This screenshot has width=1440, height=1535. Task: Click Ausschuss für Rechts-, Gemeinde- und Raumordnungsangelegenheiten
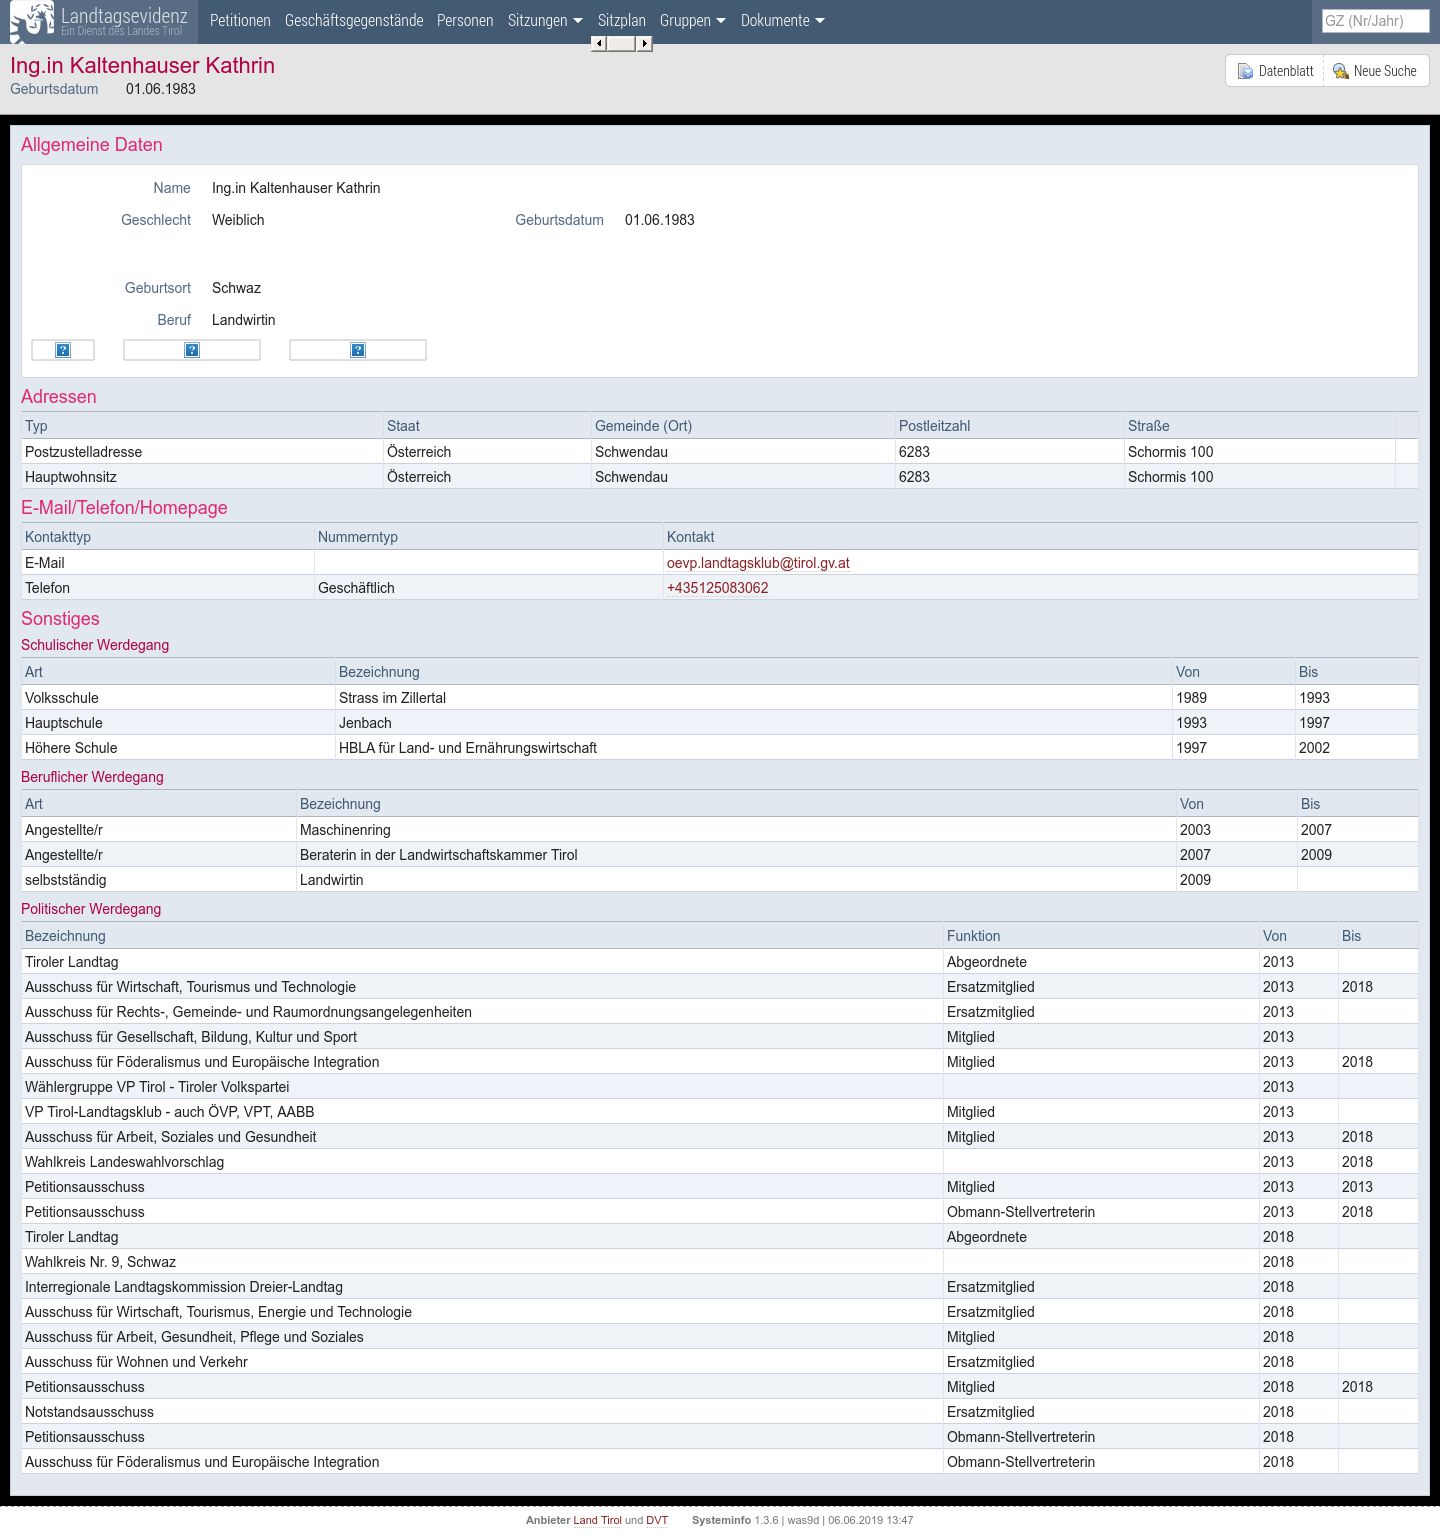[248, 1012]
